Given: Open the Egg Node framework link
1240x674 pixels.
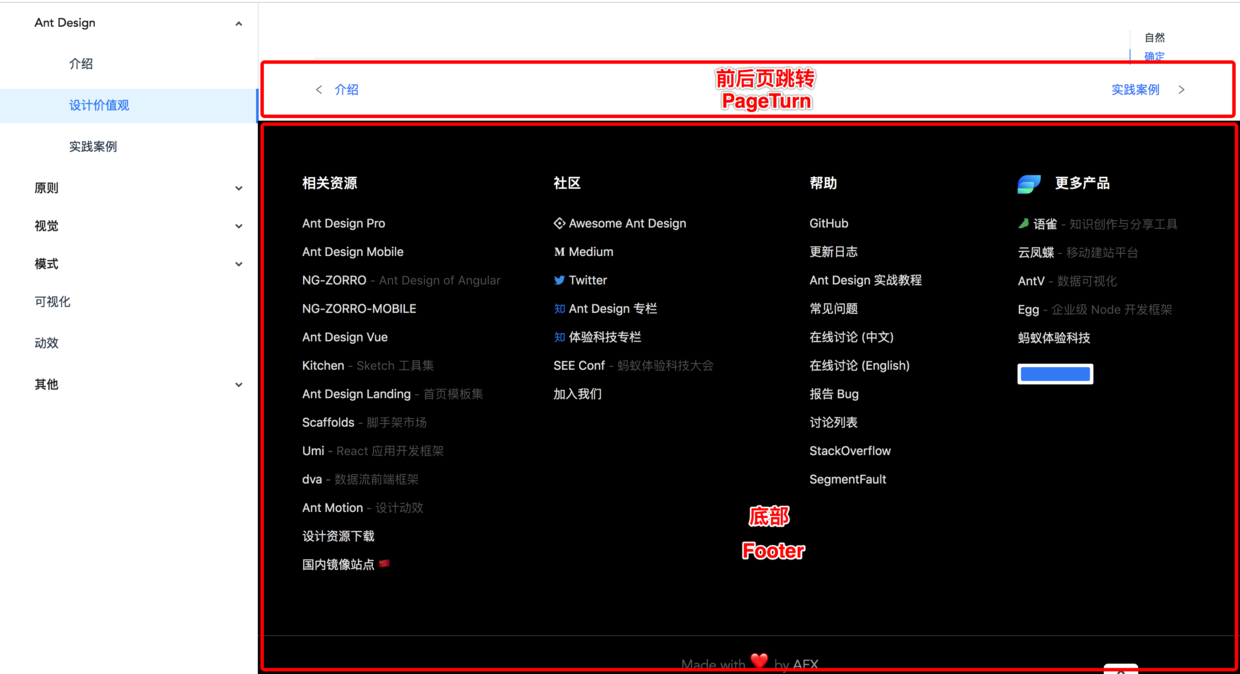Looking at the screenshot, I should (x=1095, y=310).
